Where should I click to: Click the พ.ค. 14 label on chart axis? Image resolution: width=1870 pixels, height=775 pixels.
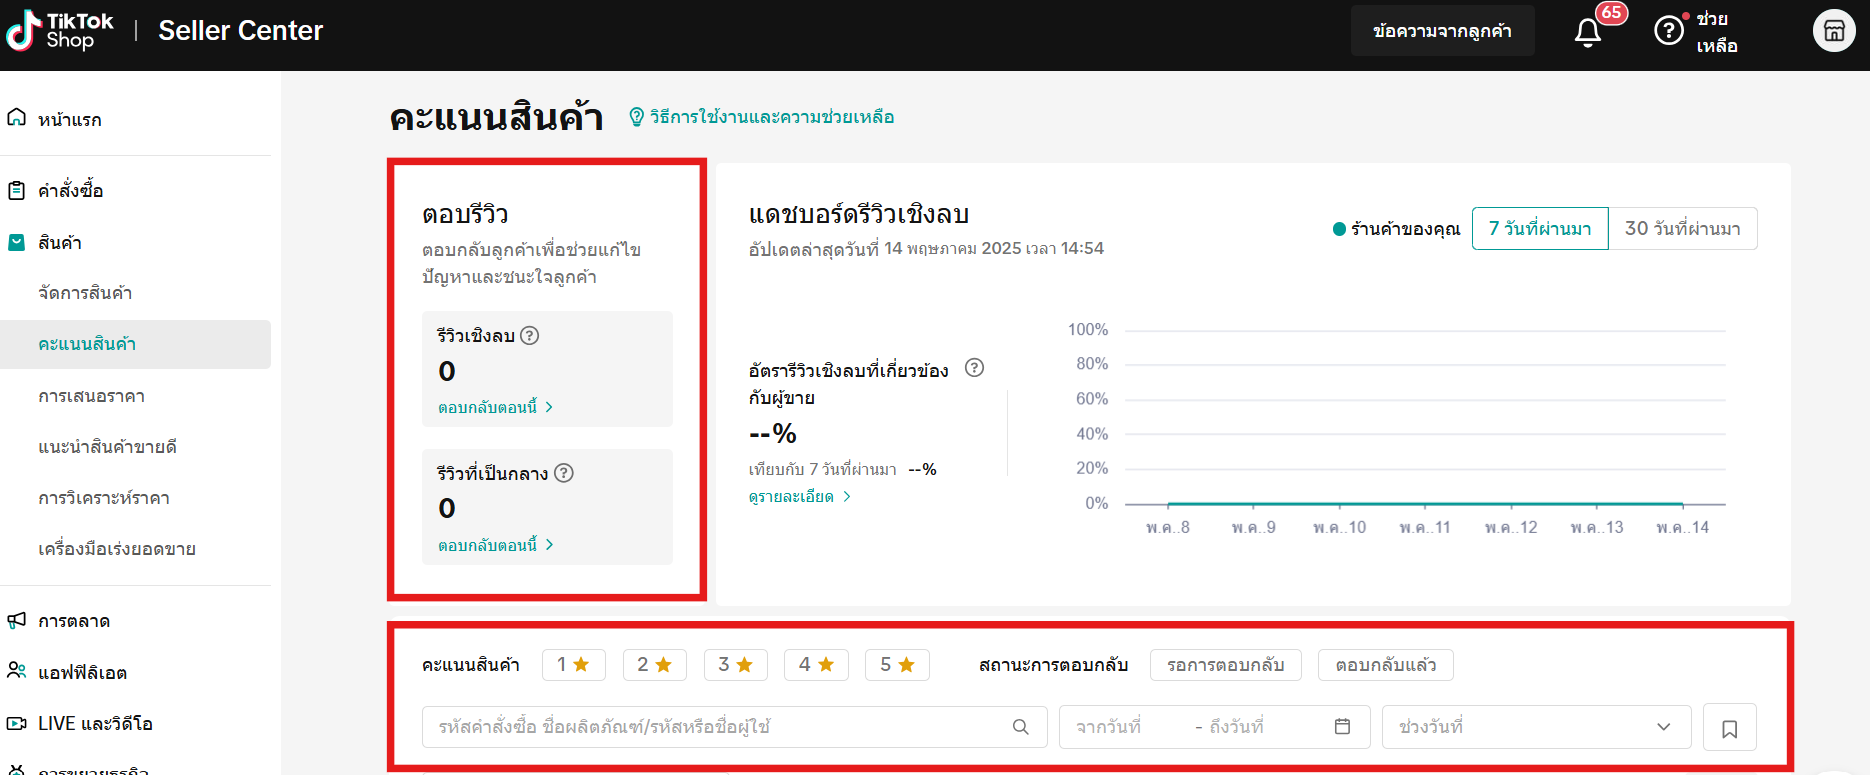(1683, 527)
